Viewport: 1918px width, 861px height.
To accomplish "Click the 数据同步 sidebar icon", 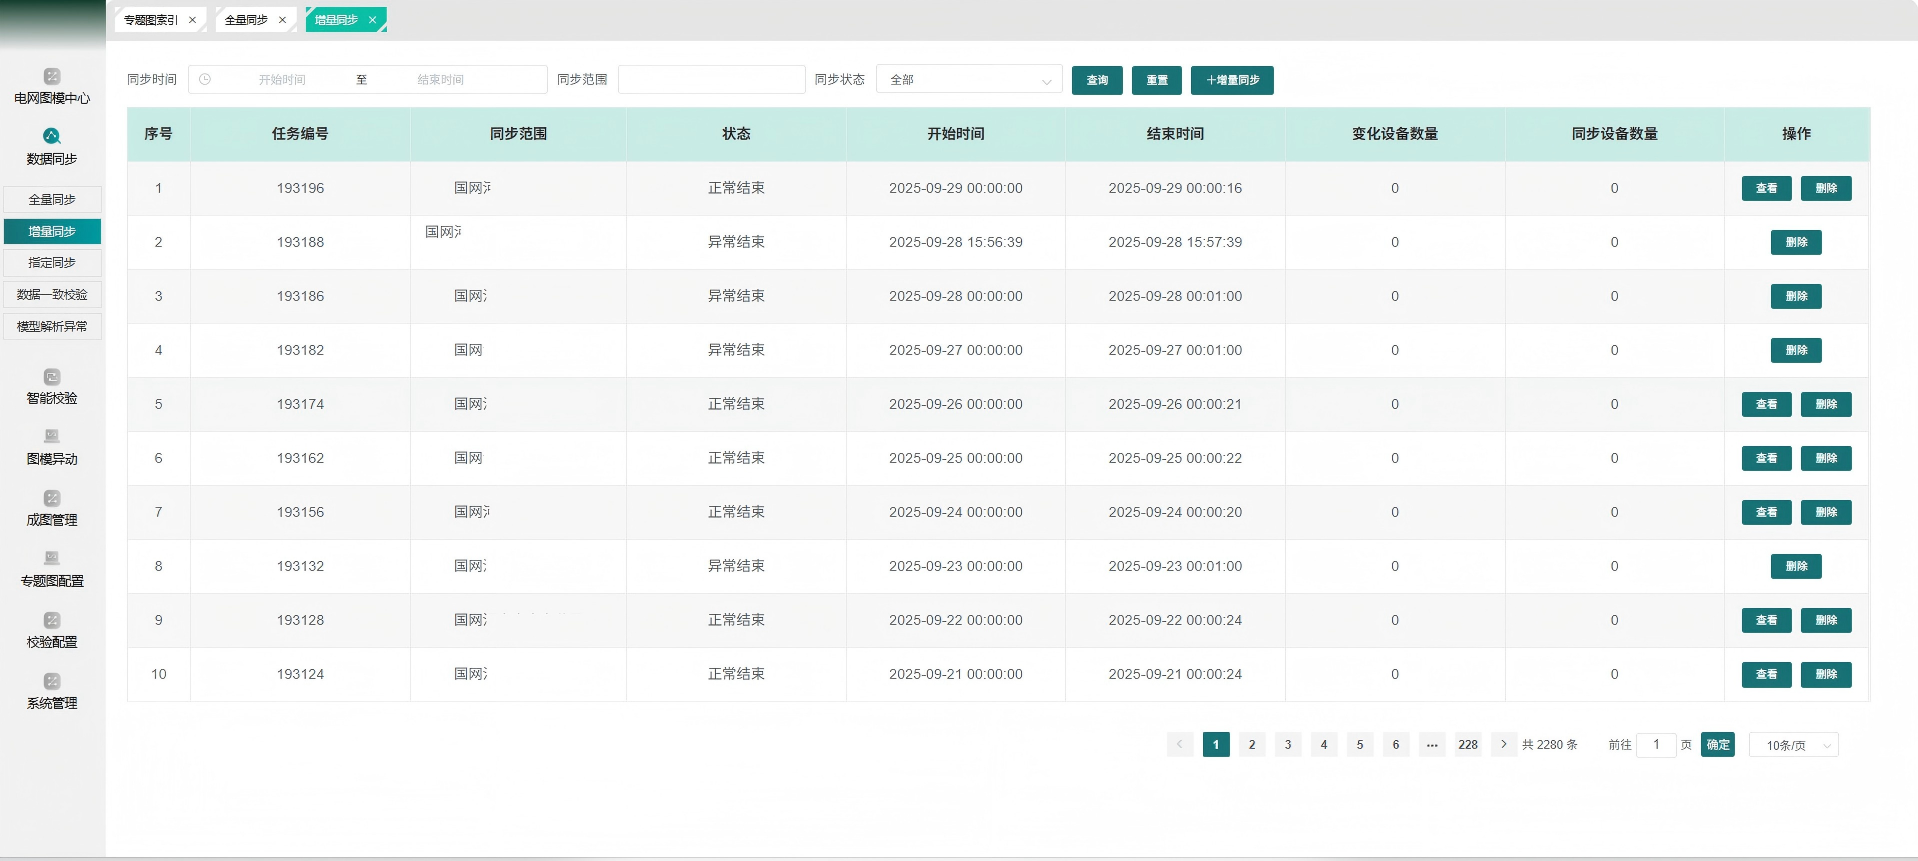I will [52, 136].
